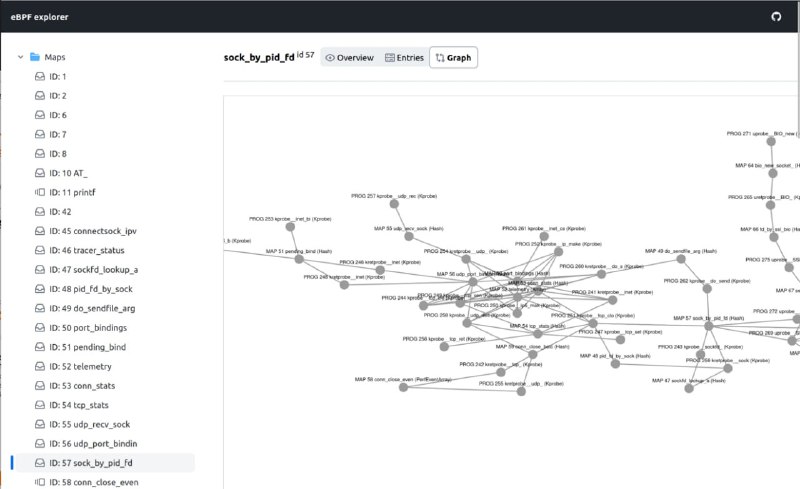Screen dimensions: 800x489
Task: Switch to the Entries tab
Action: click(404, 58)
